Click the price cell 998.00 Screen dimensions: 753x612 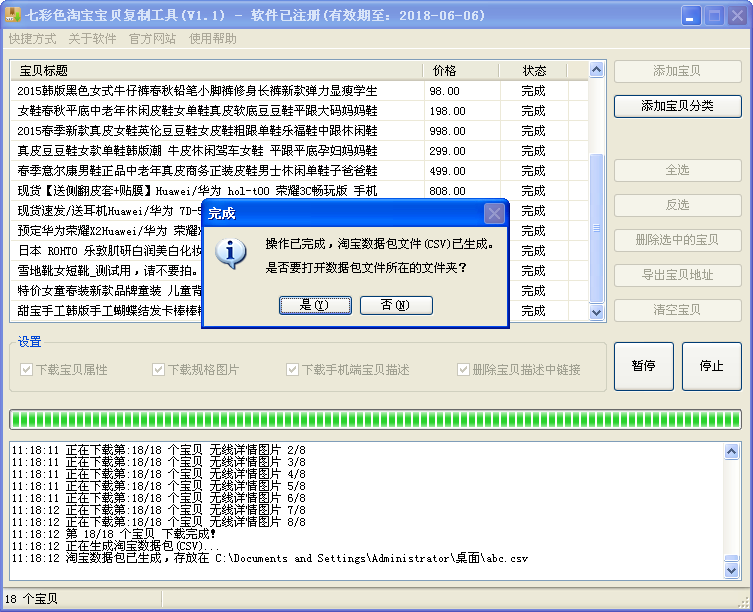[448, 131]
